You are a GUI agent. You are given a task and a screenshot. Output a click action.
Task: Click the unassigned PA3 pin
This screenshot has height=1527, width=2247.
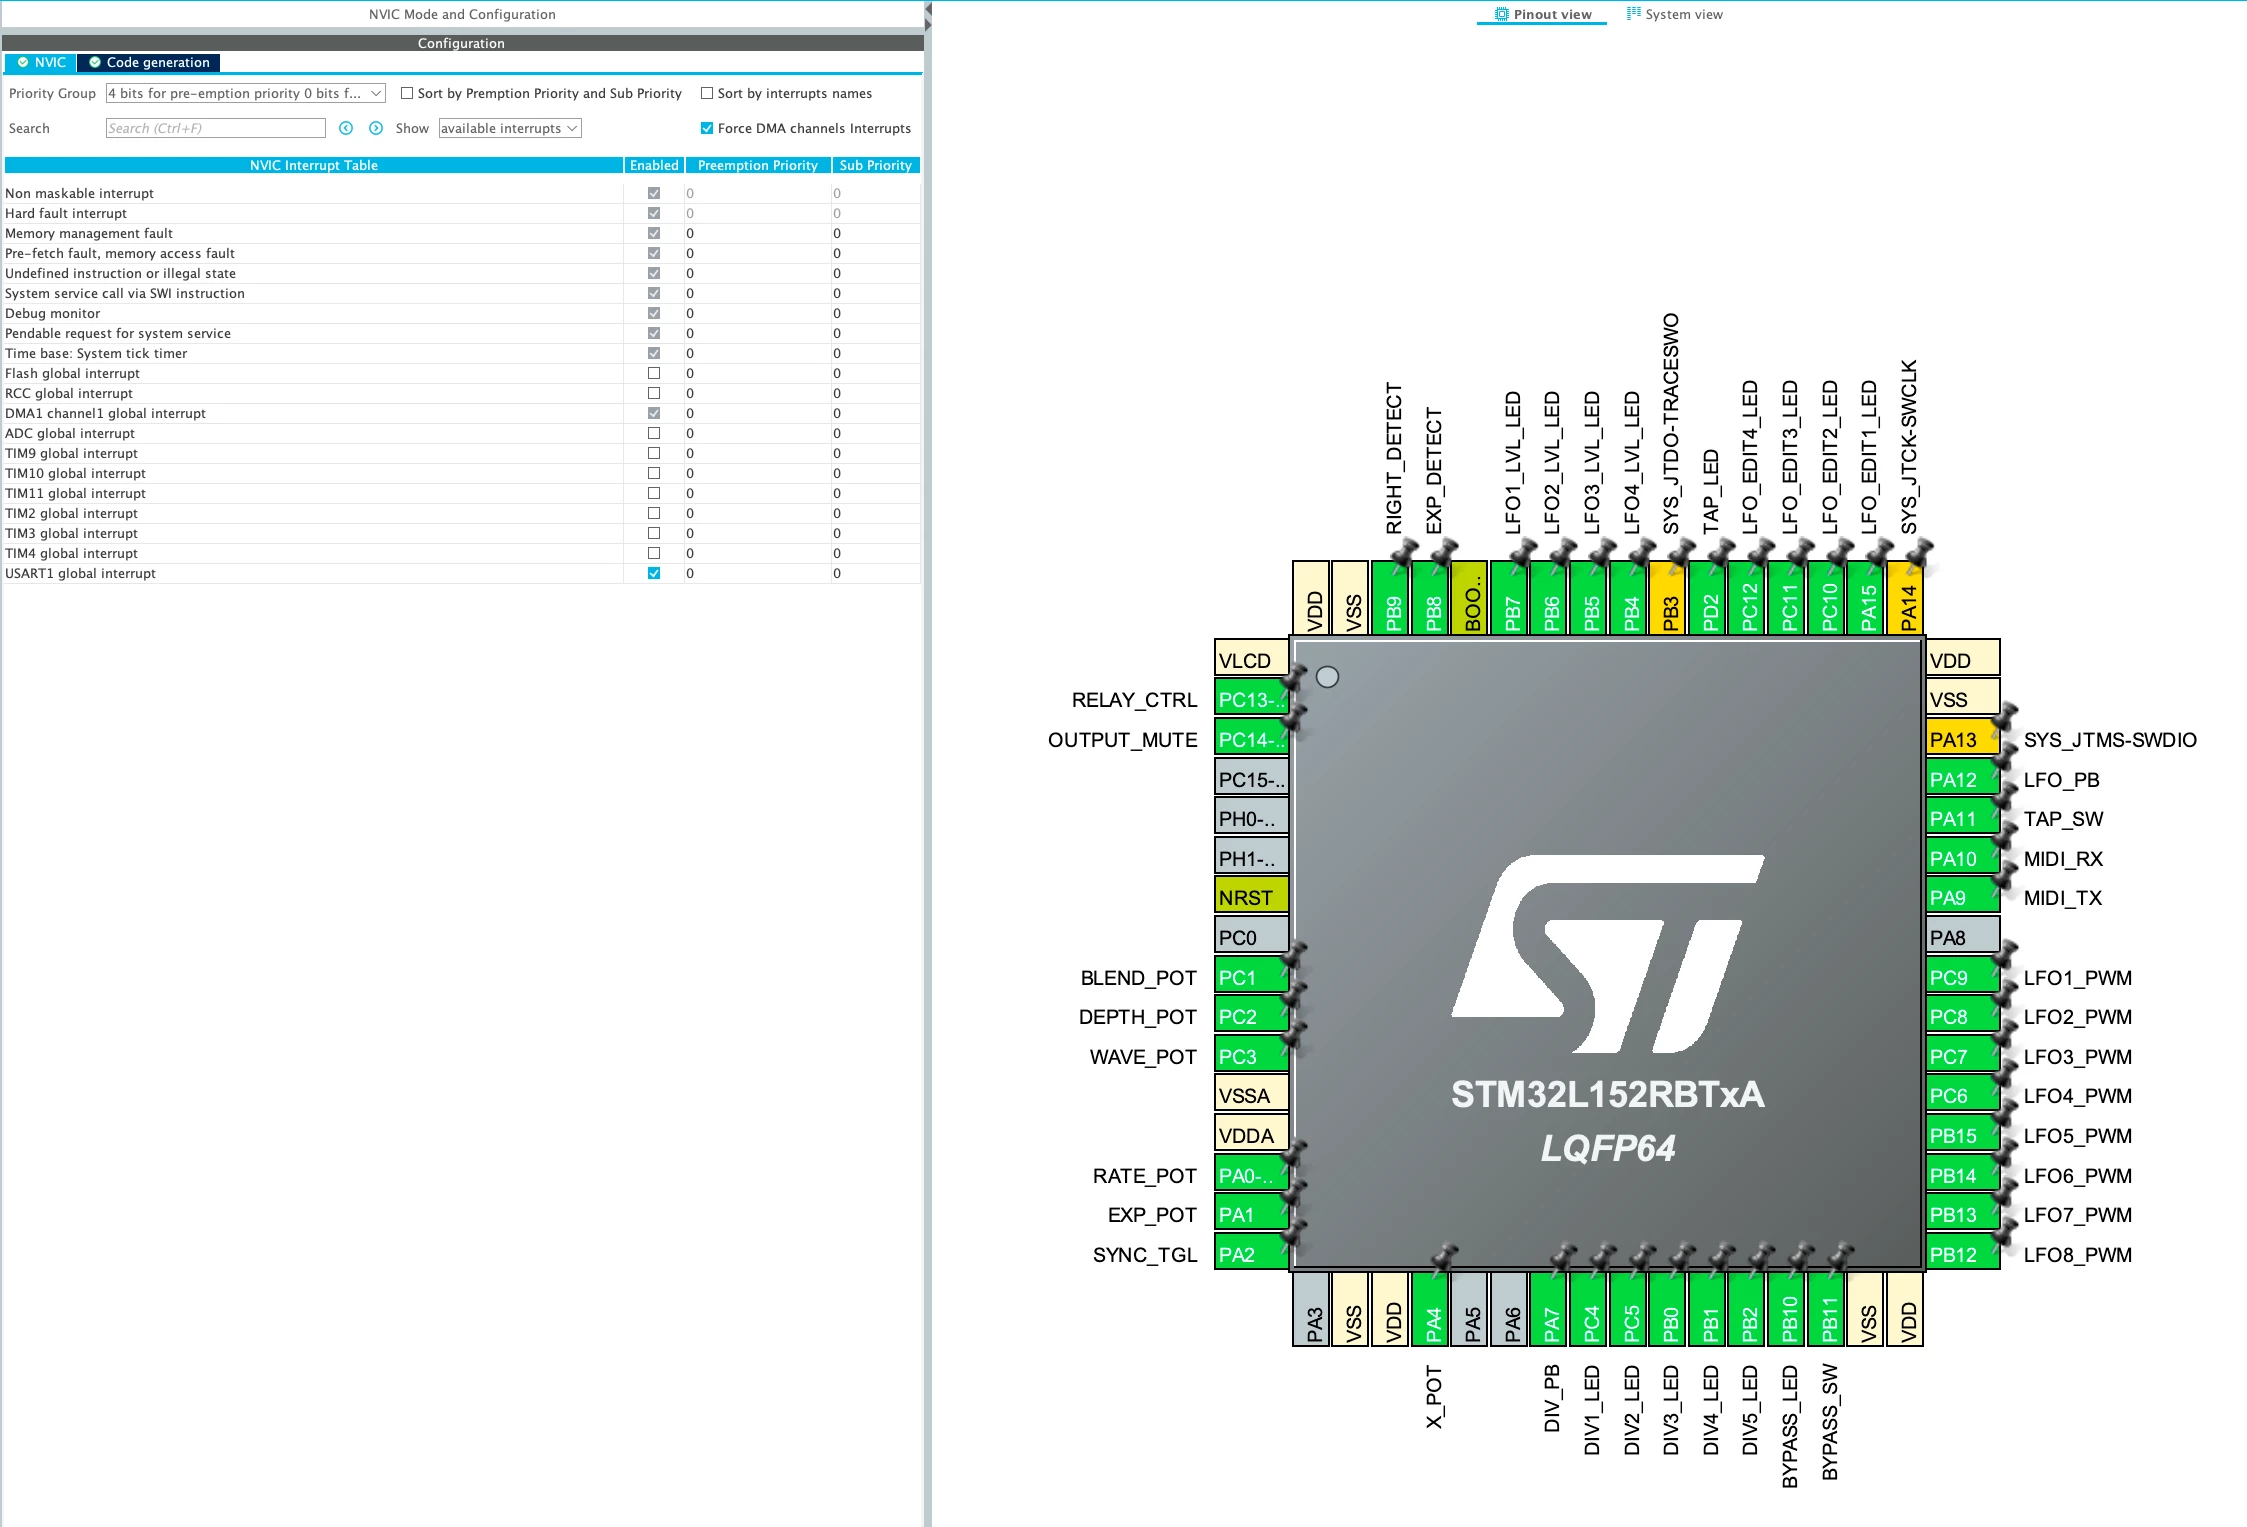click(x=1312, y=1309)
